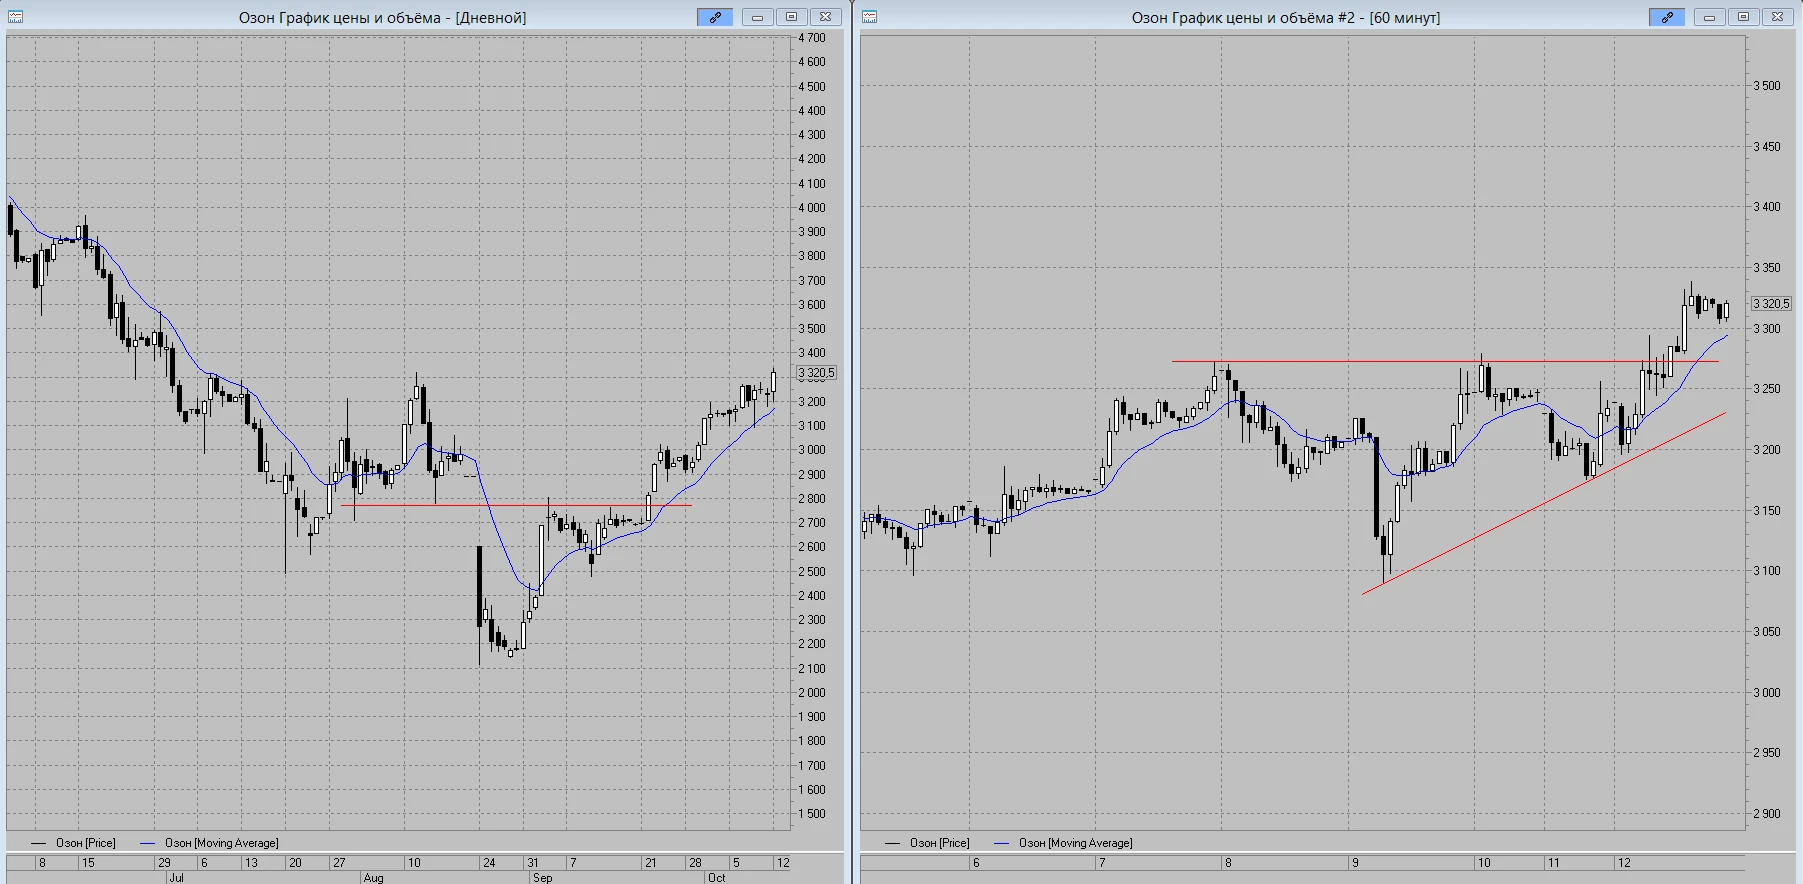Click the 3 450 price axis label in the hourly chart
Image resolution: width=1803 pixels, height=884 pixels.
pos(1767,147)
